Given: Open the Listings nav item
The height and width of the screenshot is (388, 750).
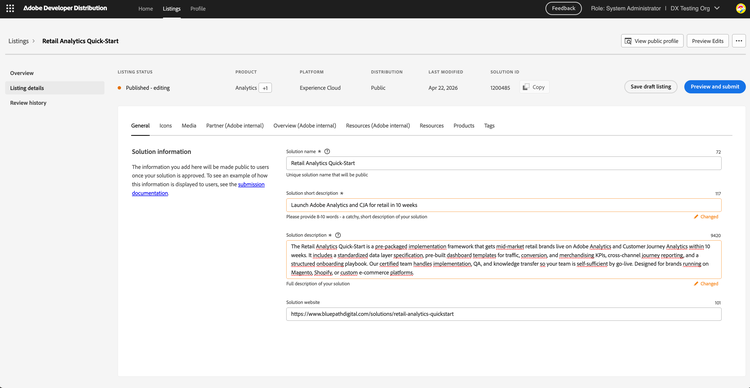Looking at the screenshot, I should pos(172,9).
